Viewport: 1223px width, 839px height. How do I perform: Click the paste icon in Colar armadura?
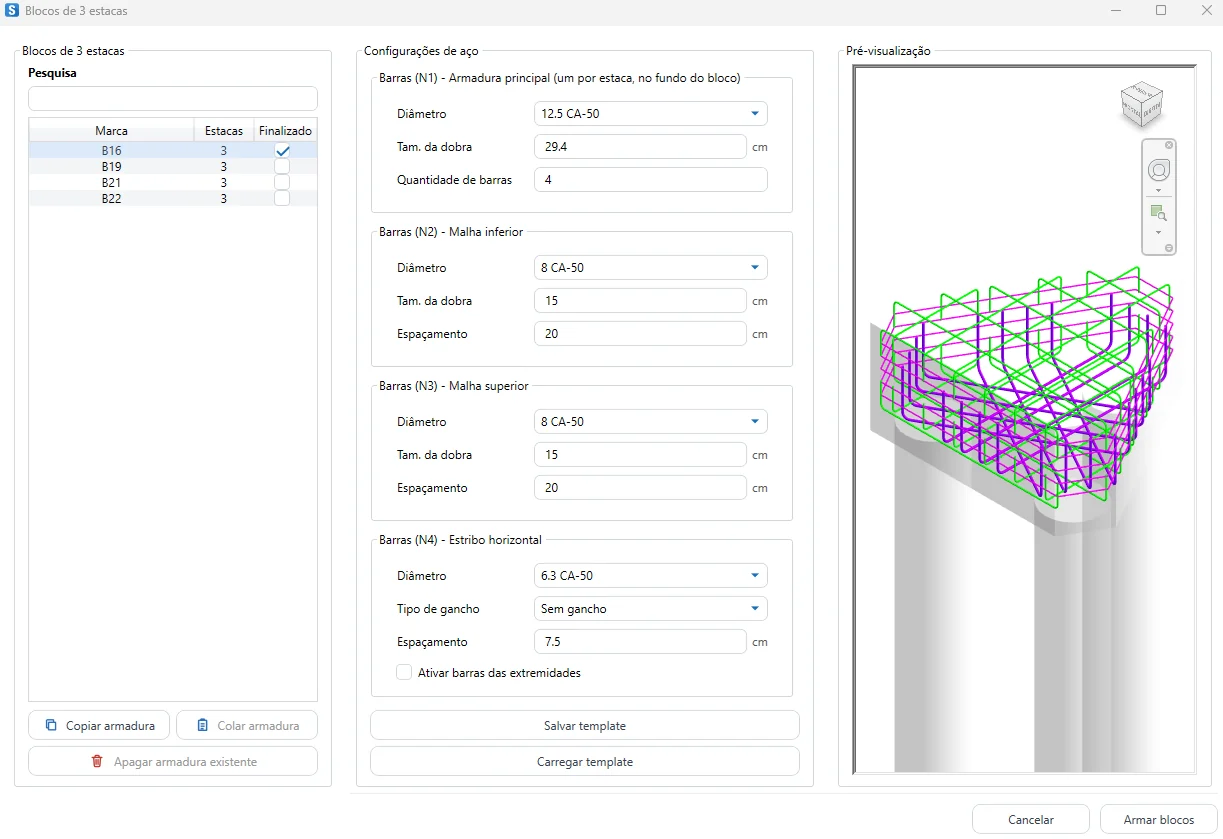pyautogui.click(x=203, y=725)
